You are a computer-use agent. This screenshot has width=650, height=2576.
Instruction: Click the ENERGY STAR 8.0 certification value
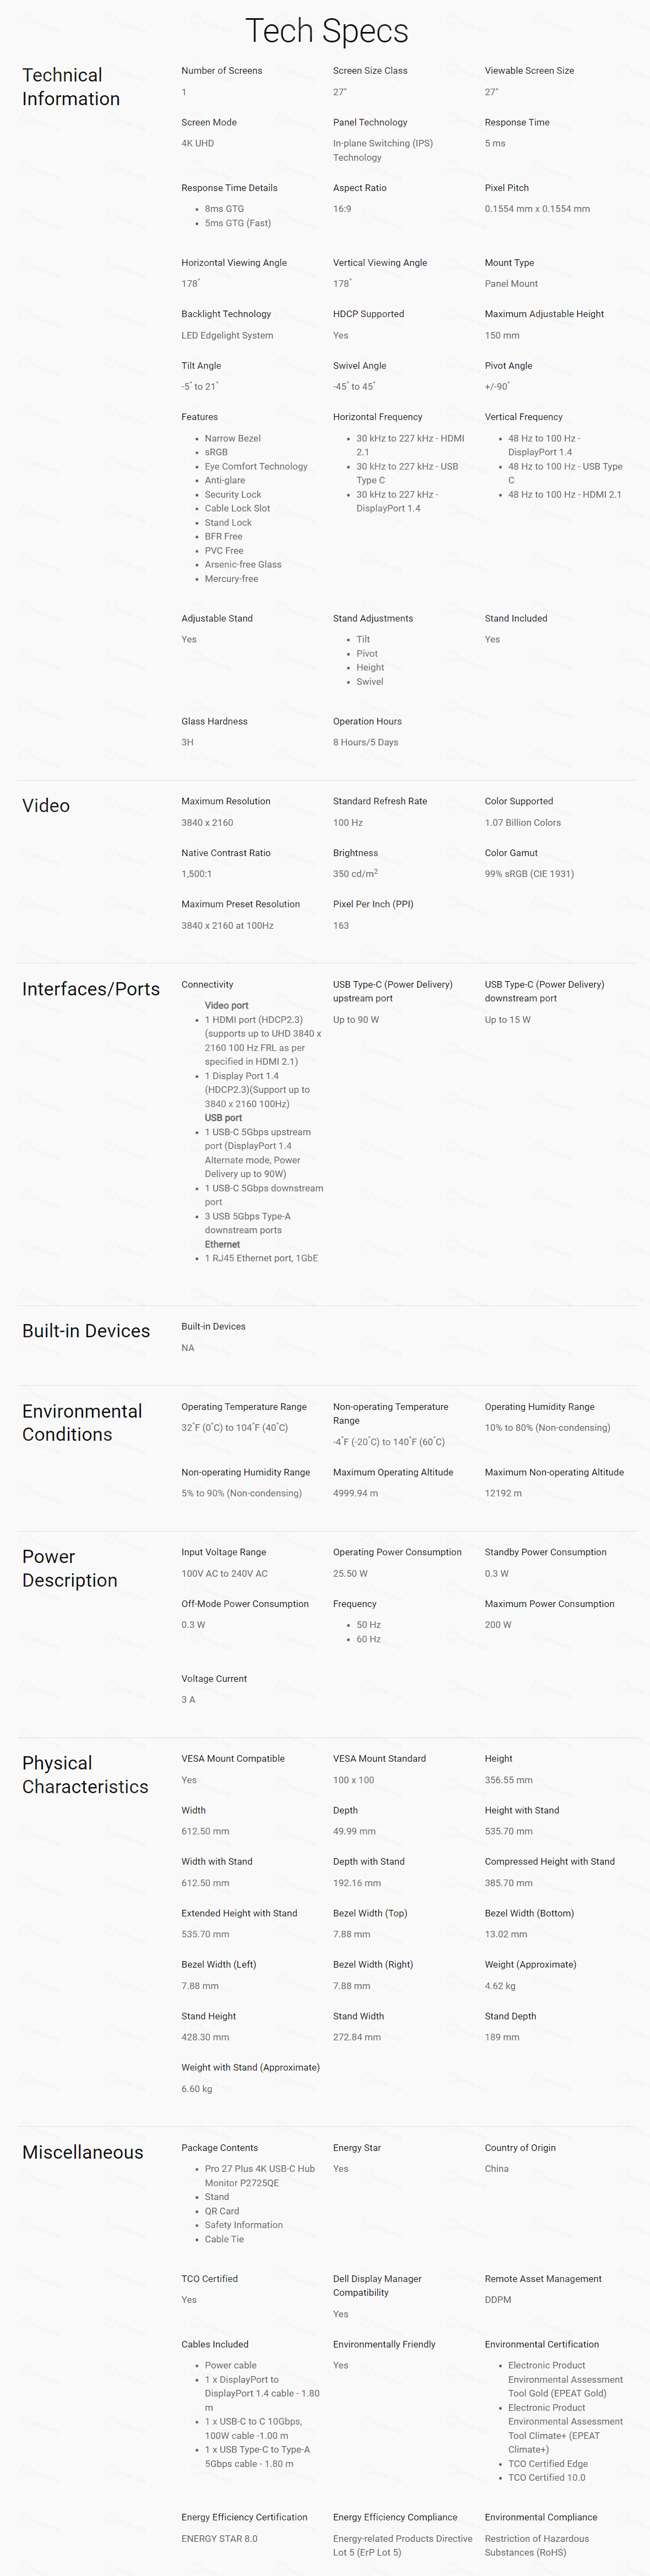click(219, 2538)
